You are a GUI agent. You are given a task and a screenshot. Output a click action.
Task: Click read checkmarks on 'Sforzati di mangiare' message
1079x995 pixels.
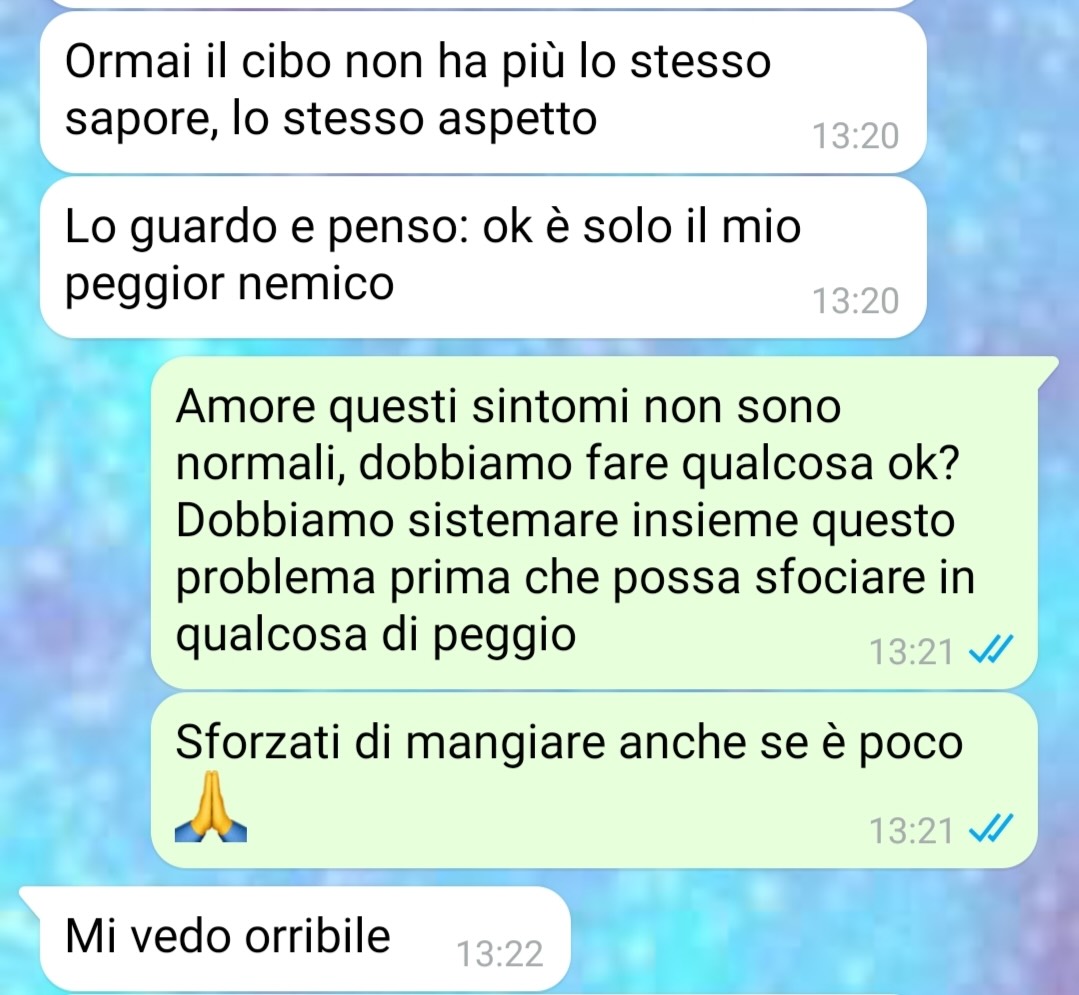pos(991,828)
